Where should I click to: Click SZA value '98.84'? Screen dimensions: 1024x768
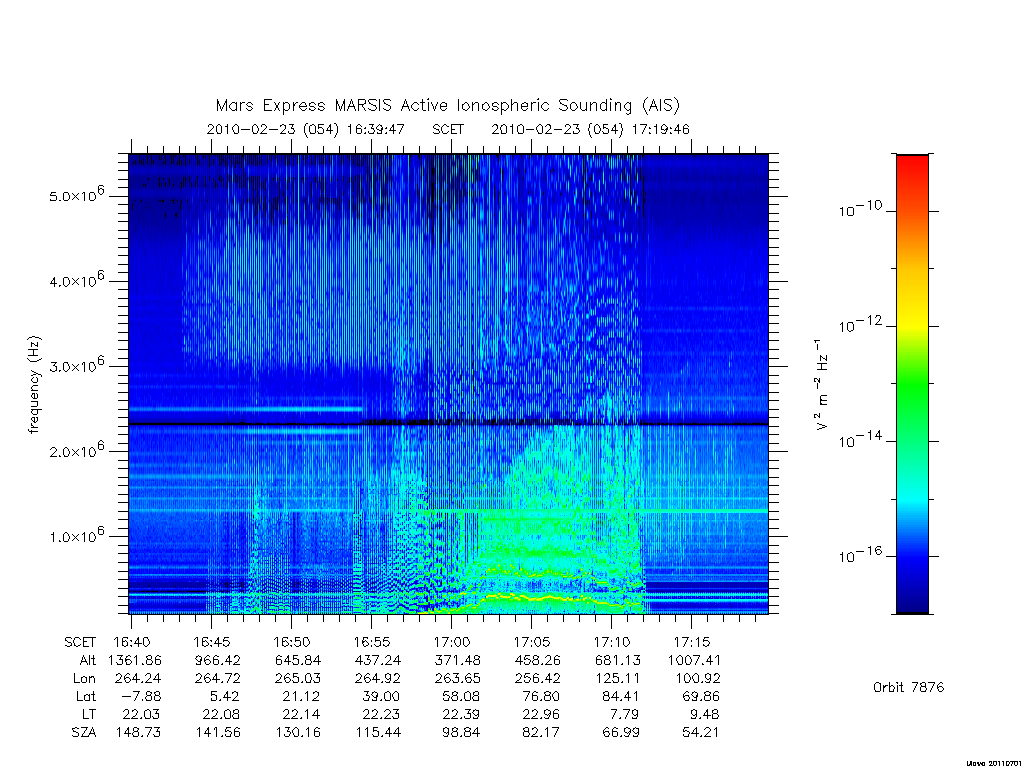(460, 733)
